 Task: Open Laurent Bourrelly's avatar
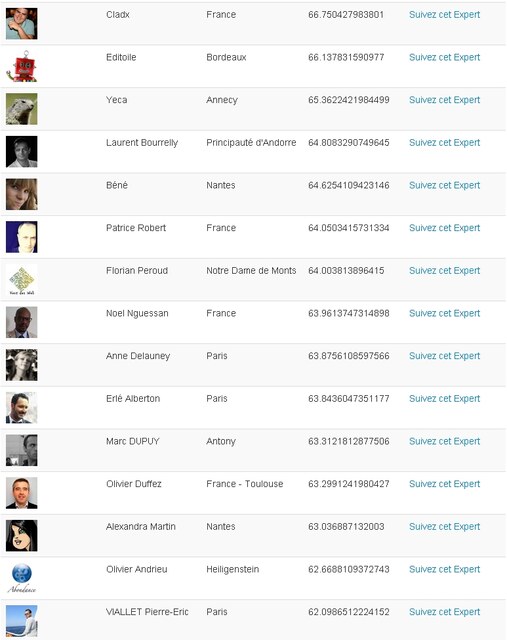(x=22, y=151)
